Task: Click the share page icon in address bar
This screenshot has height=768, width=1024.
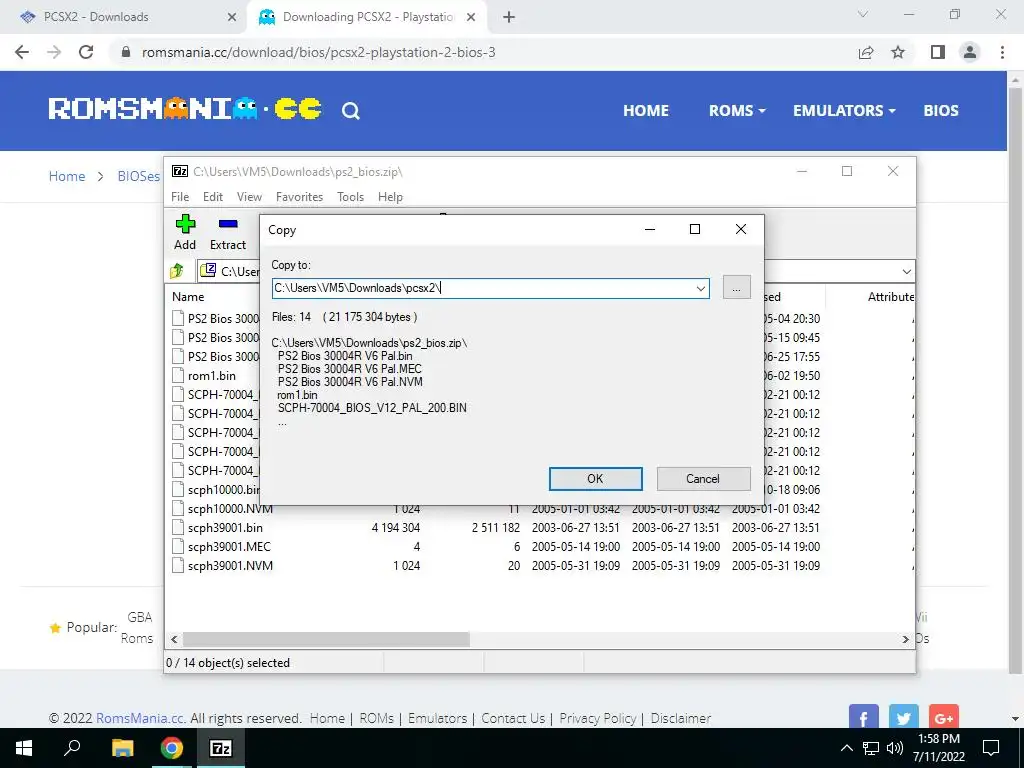Action: point(866,52)
